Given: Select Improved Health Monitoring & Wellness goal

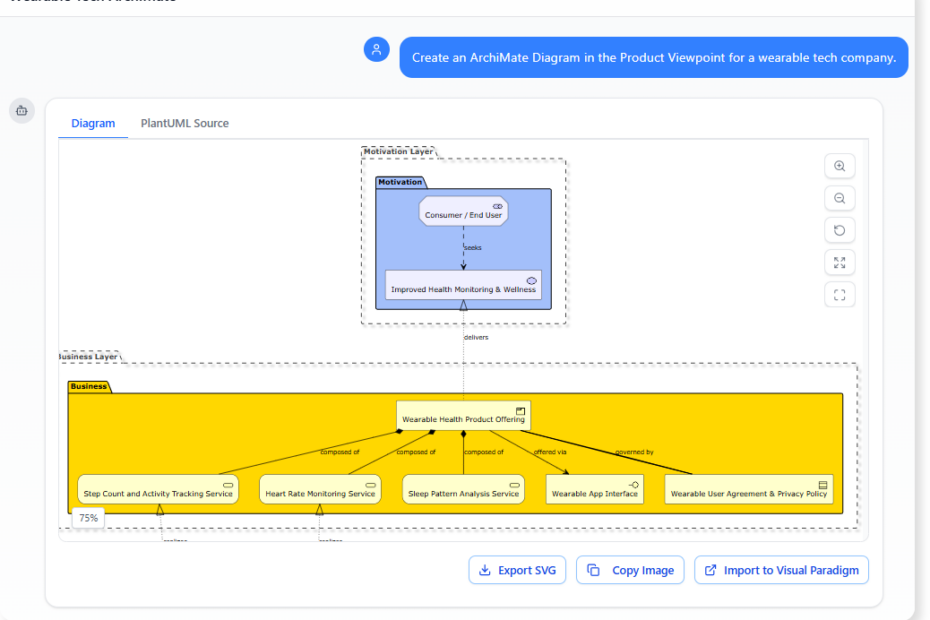Looking at the screenshot, I should click(463, 285).
